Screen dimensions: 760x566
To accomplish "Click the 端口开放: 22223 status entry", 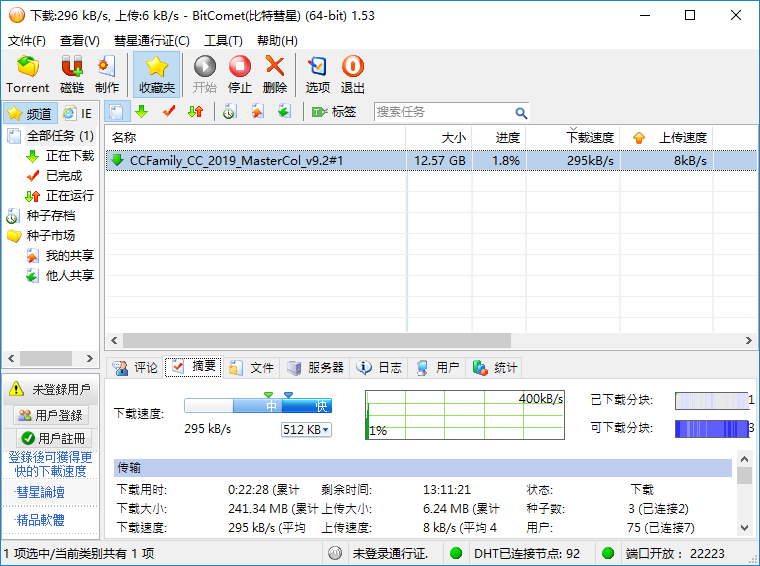I will [x=675, y=553].
